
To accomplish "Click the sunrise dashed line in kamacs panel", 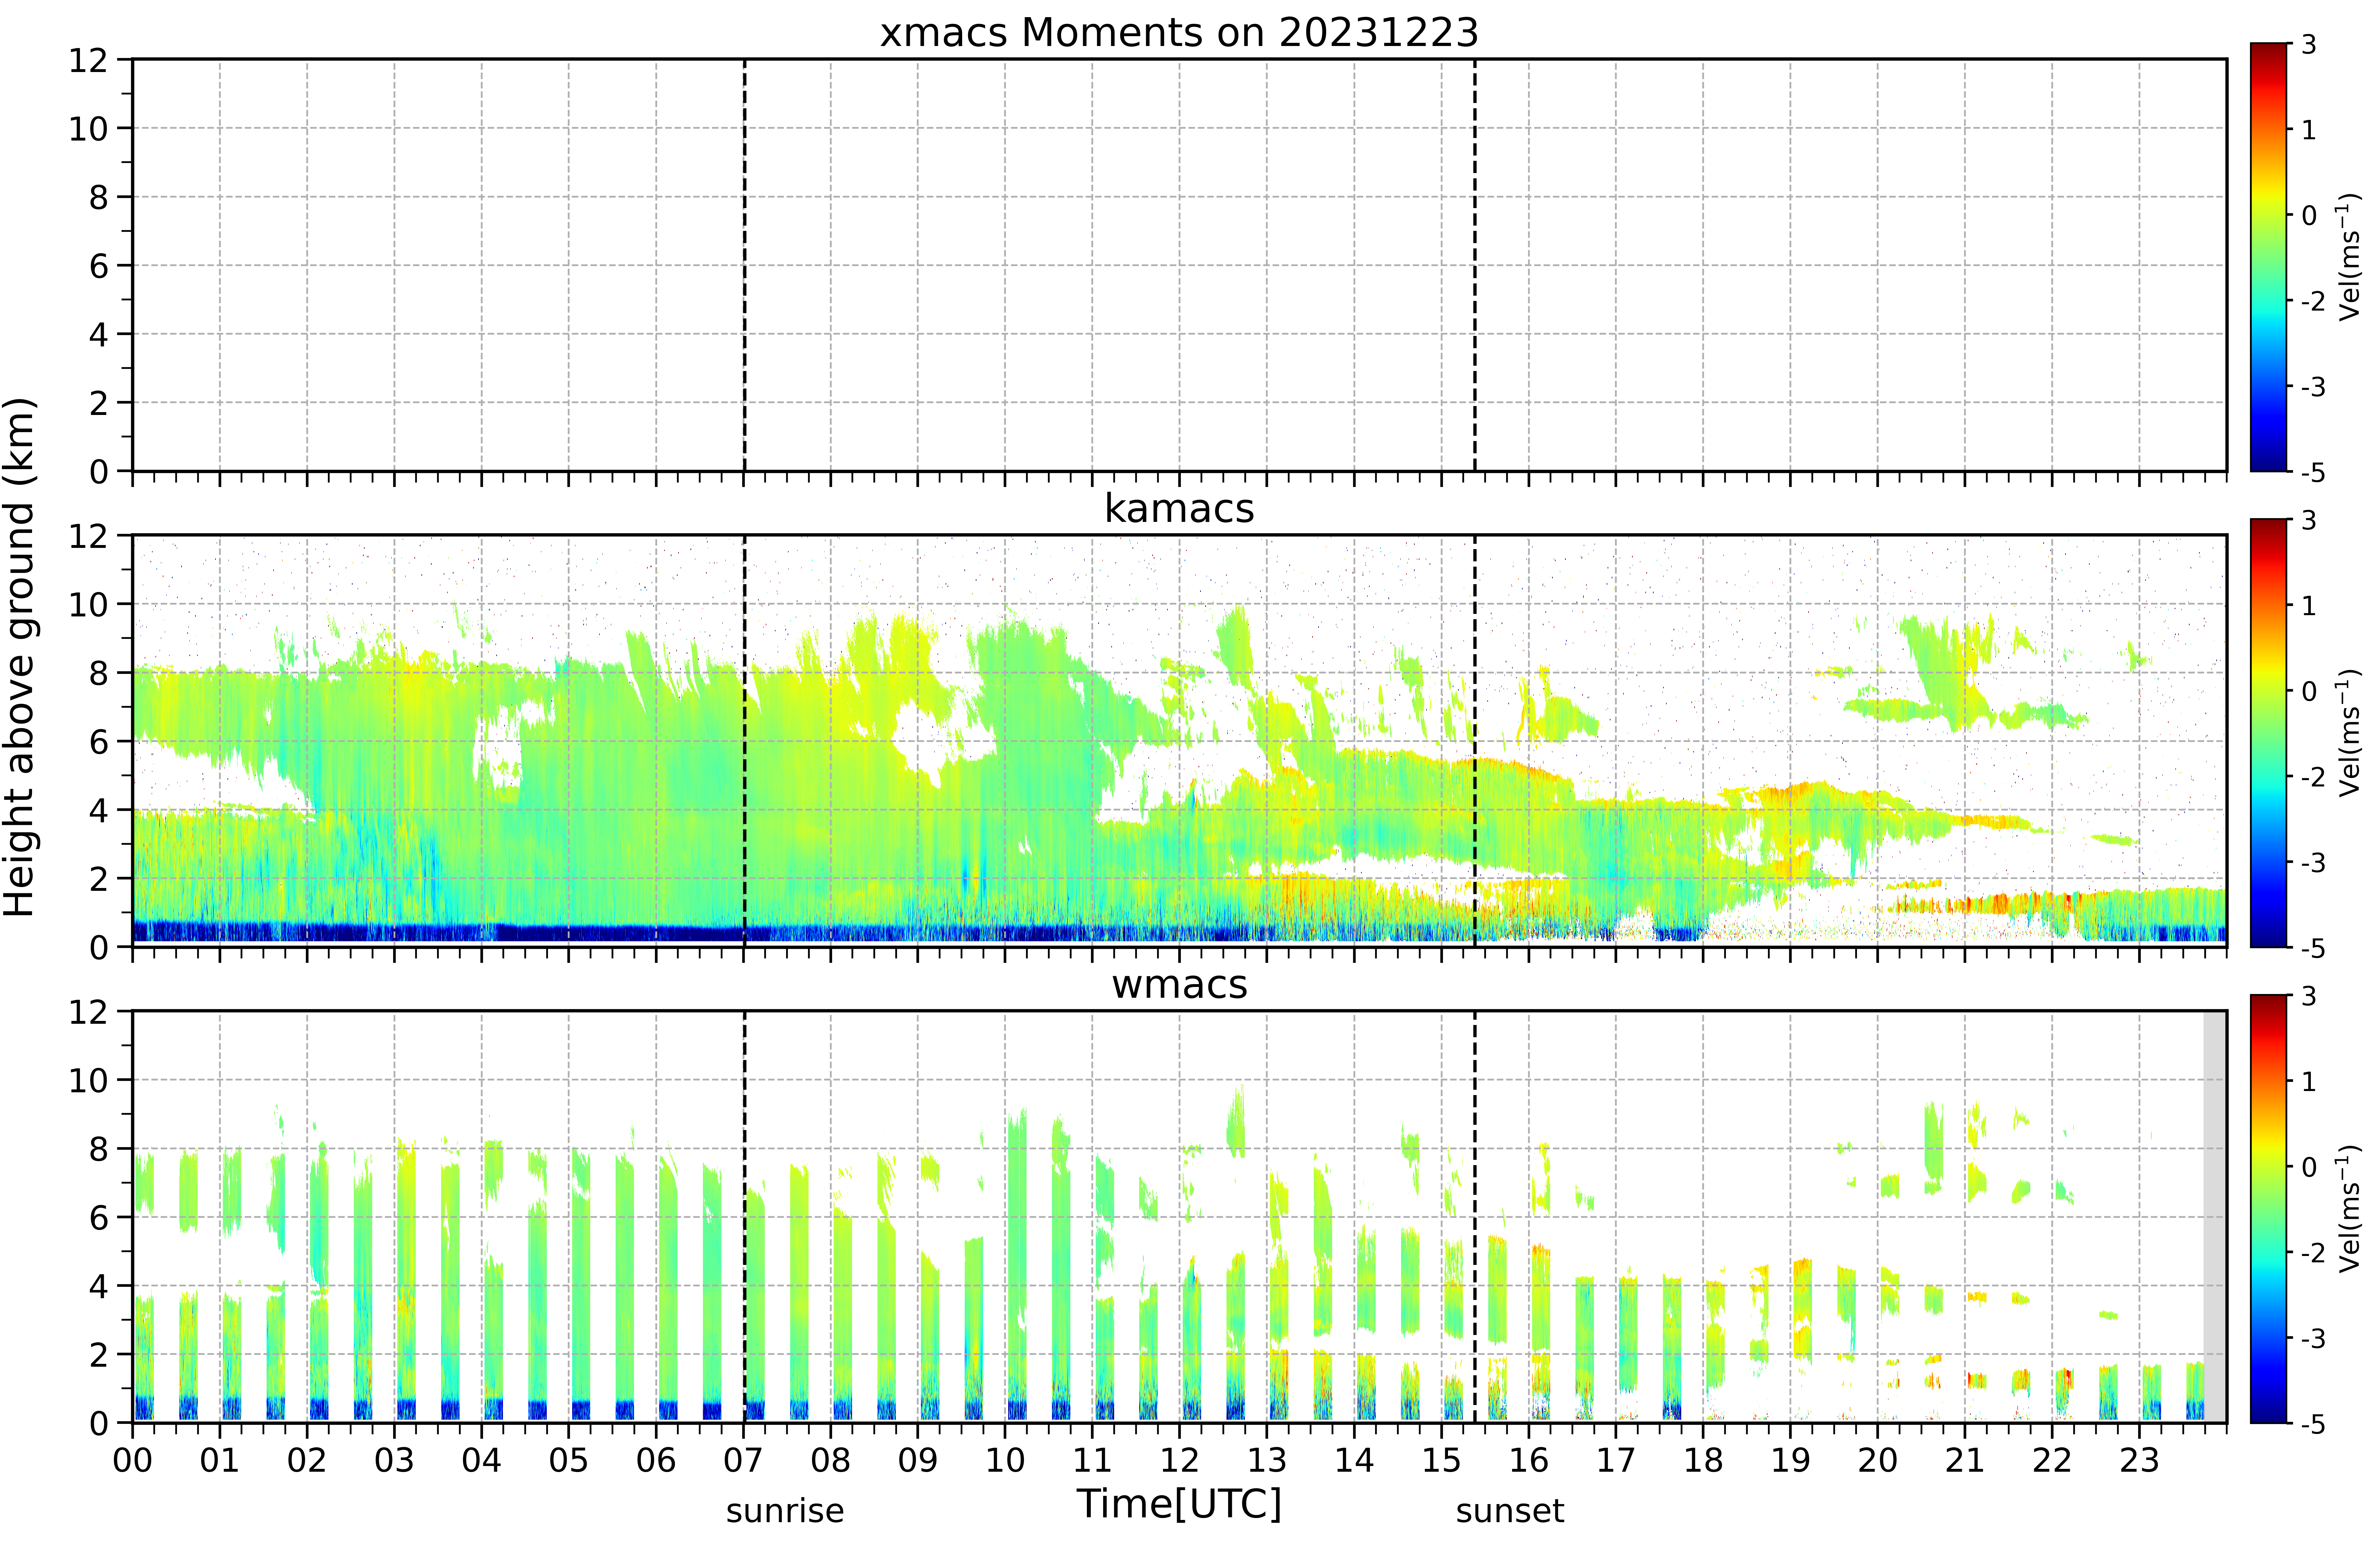I will 744,741.
